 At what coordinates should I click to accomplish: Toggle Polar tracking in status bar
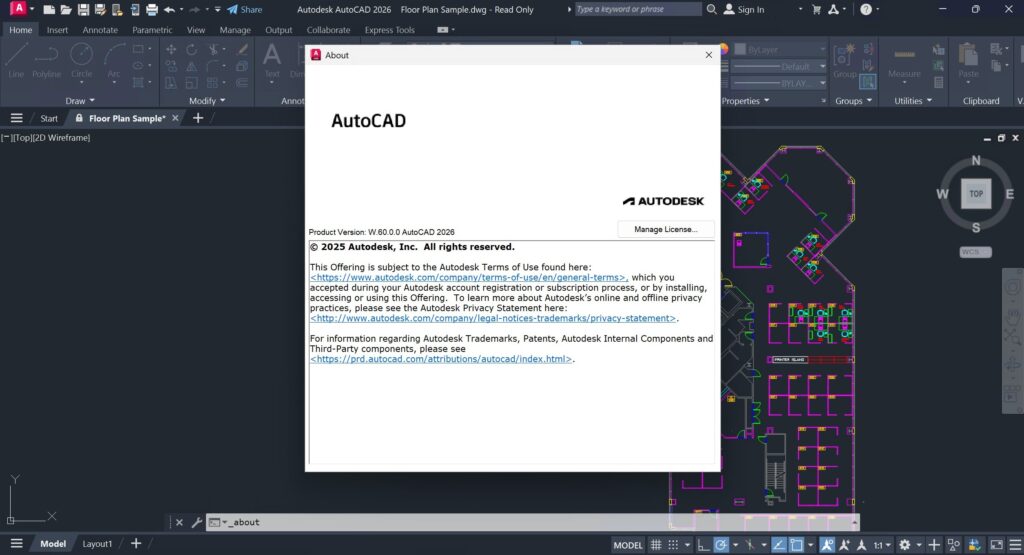(x=720, y=545)
